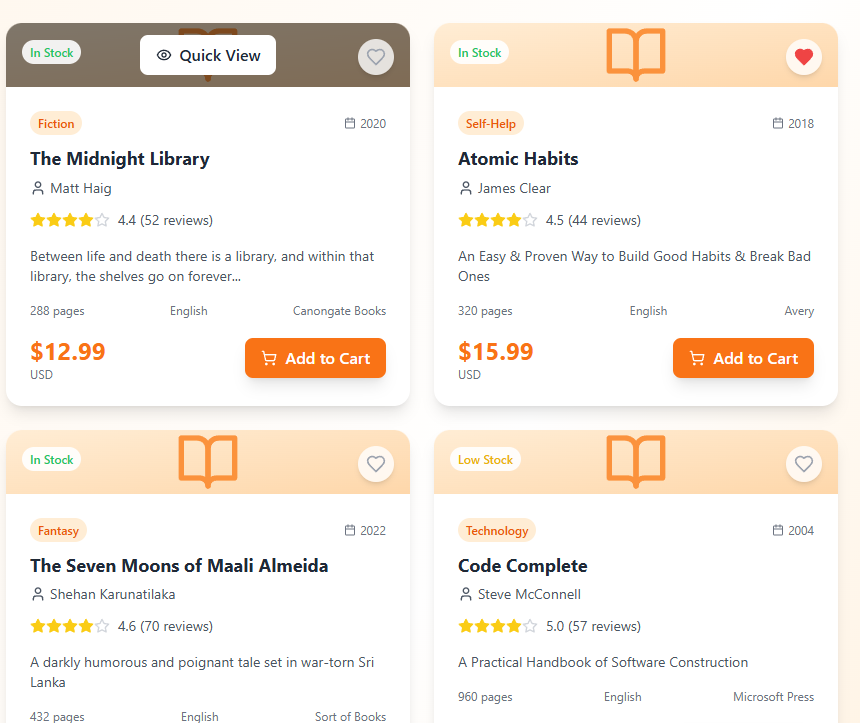Click the book icon on Code Complete cover

[x=636, y=461]
